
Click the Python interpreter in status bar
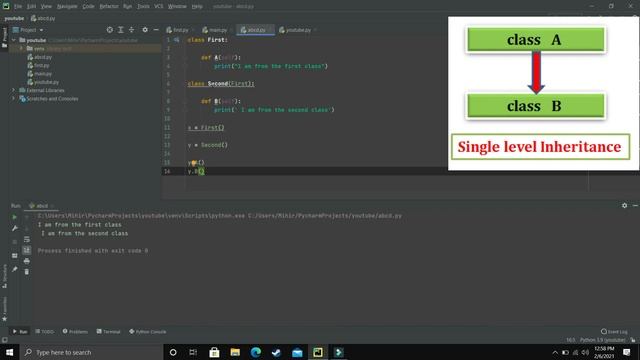point(602,340)
